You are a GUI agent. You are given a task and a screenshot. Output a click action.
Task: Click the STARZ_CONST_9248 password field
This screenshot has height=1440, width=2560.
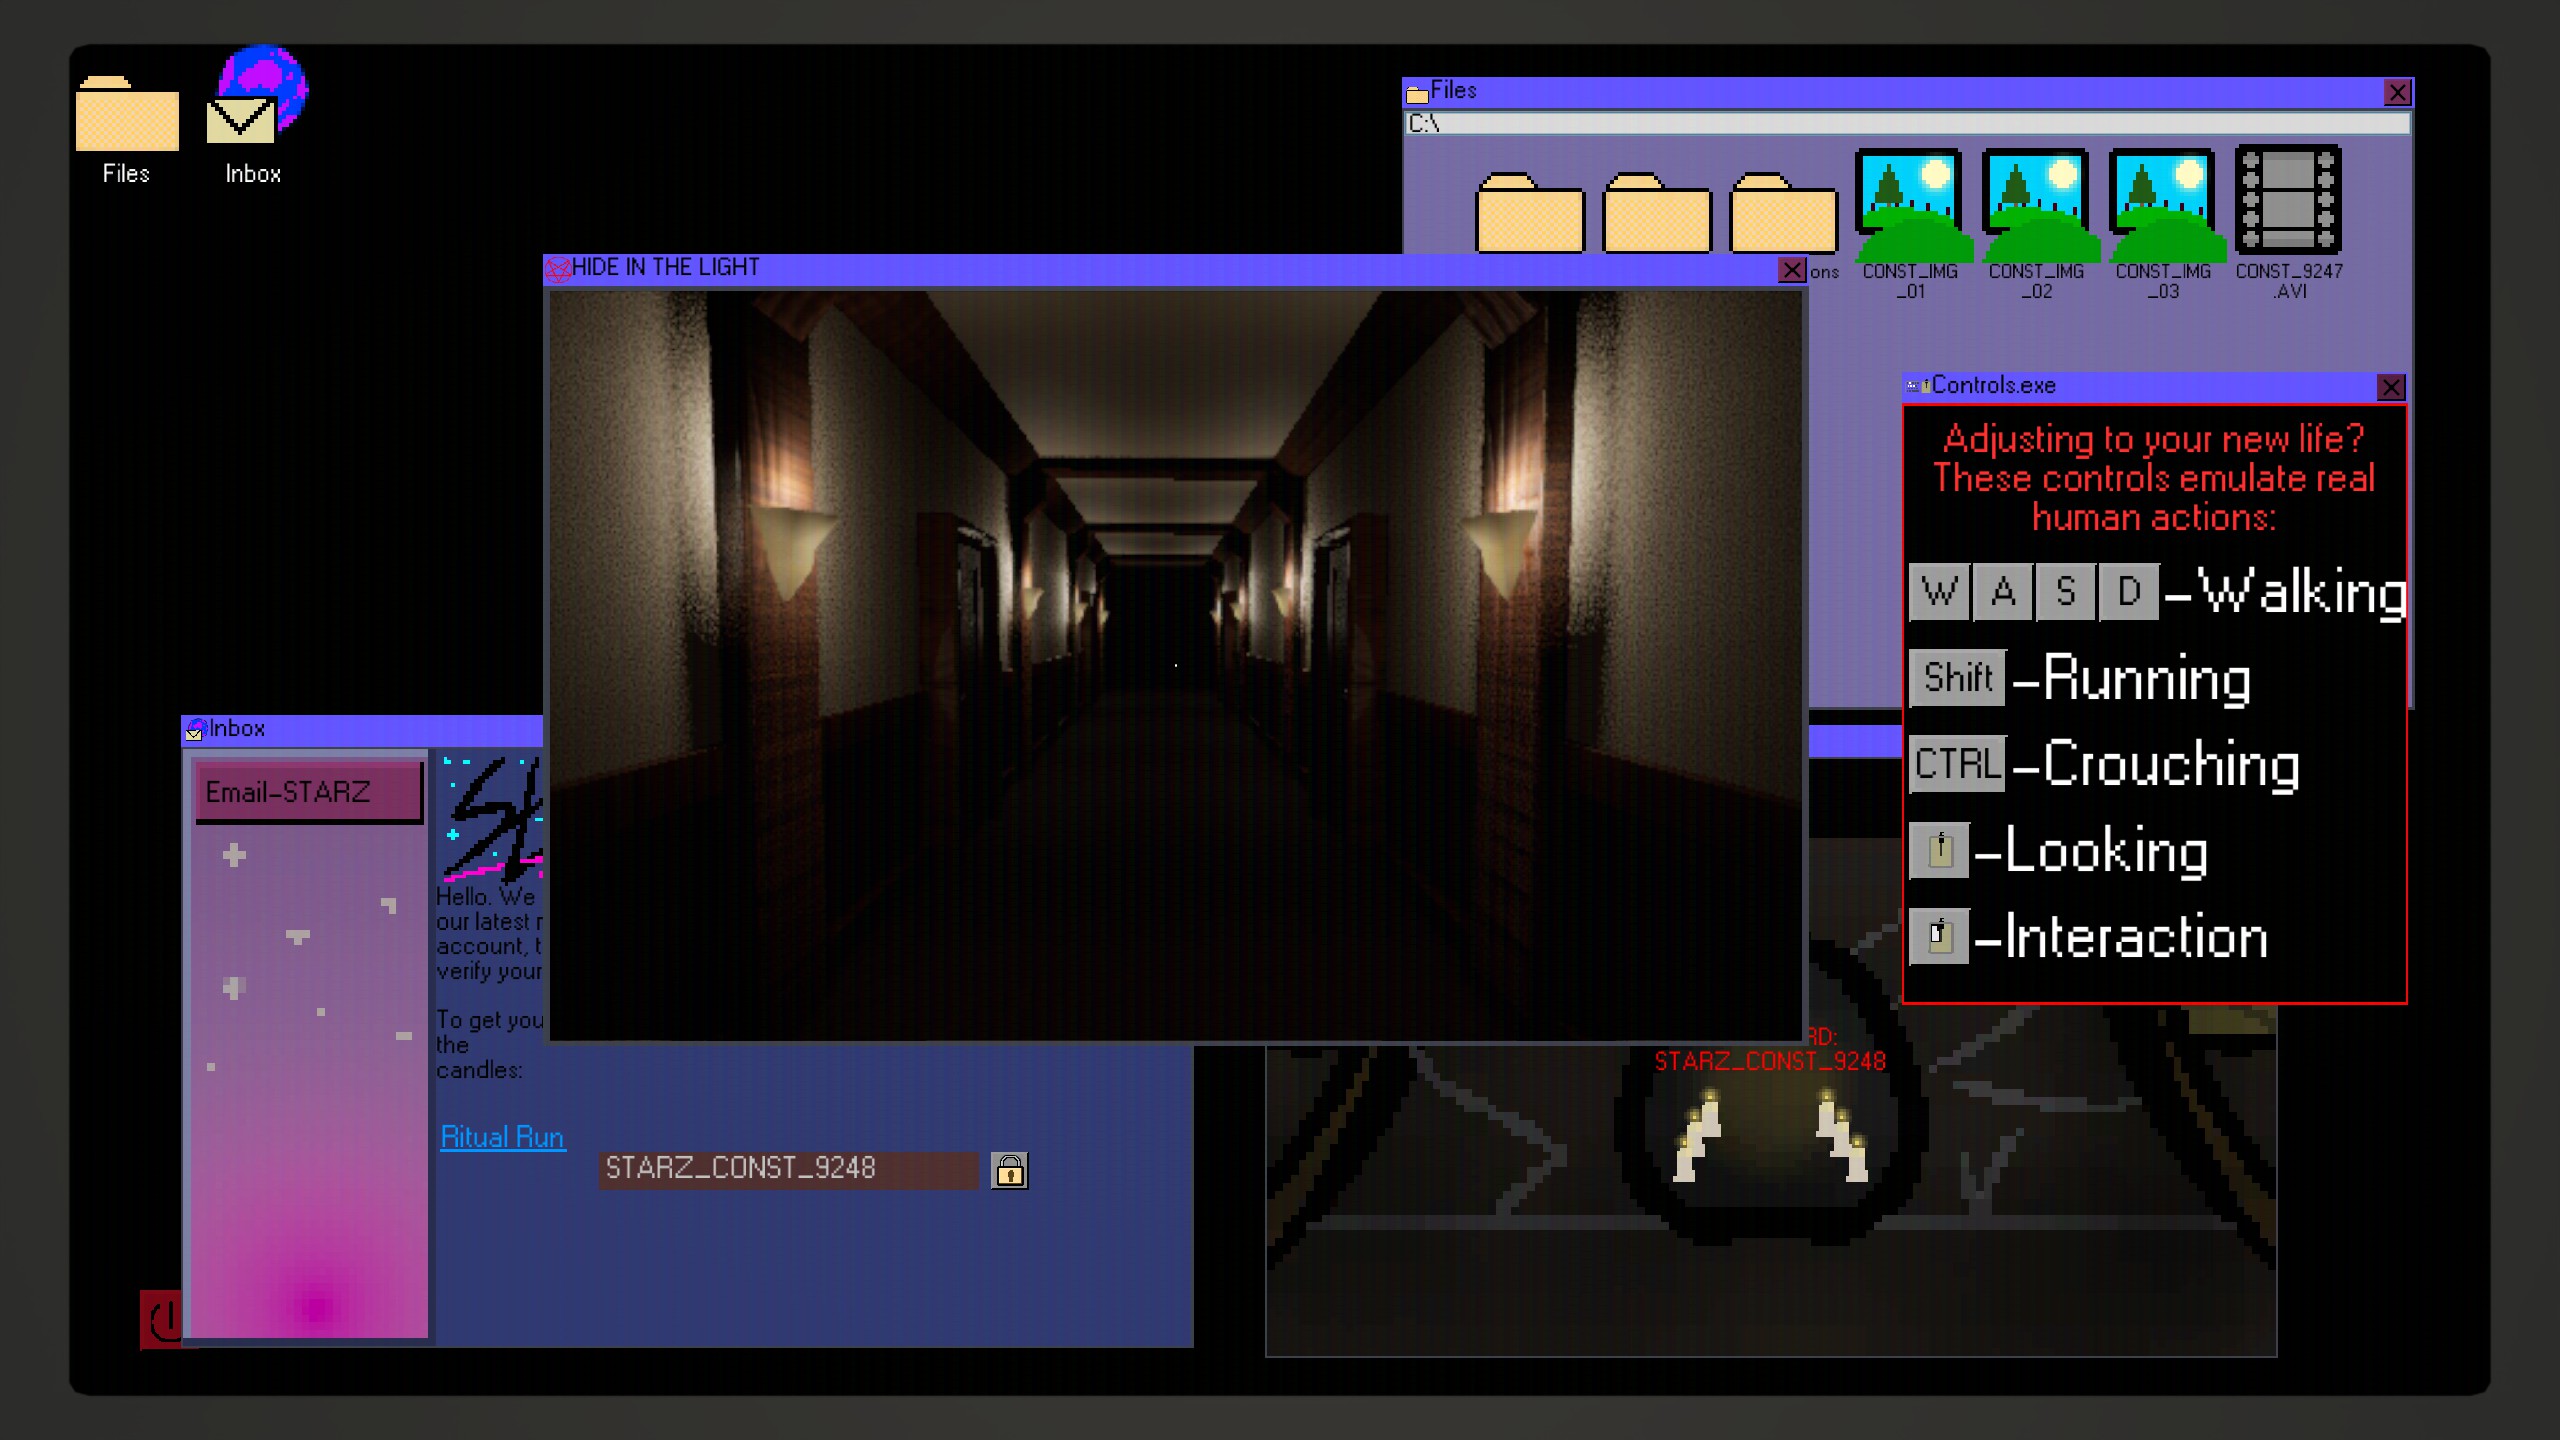point(788,1169)
